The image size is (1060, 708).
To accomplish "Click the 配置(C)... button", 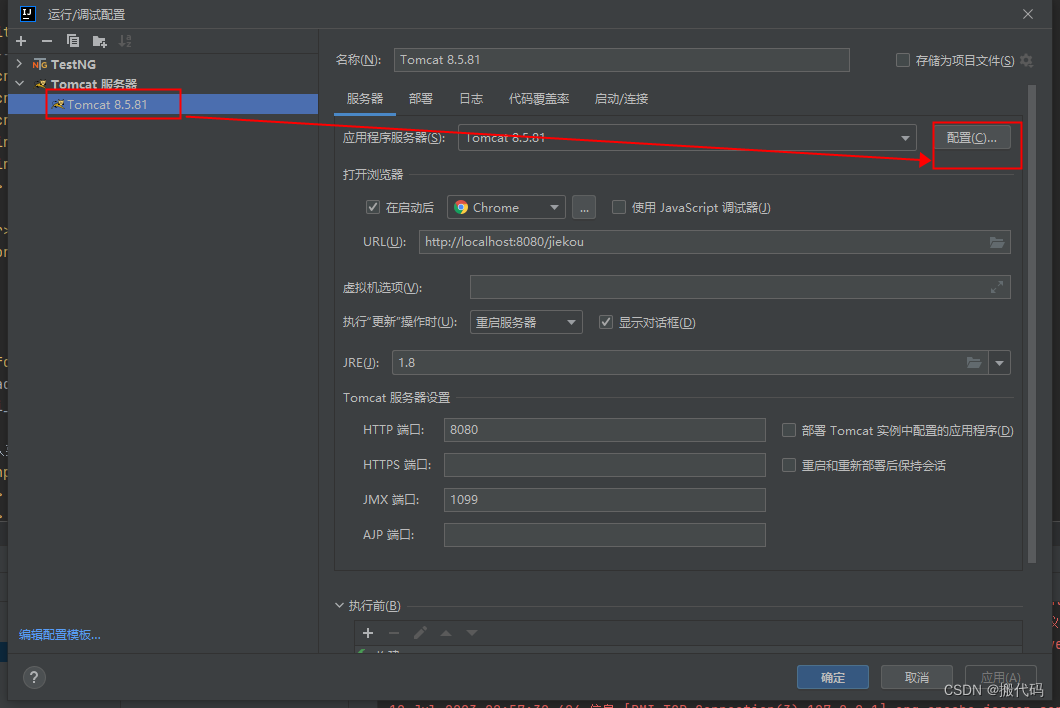I will 971,137.
